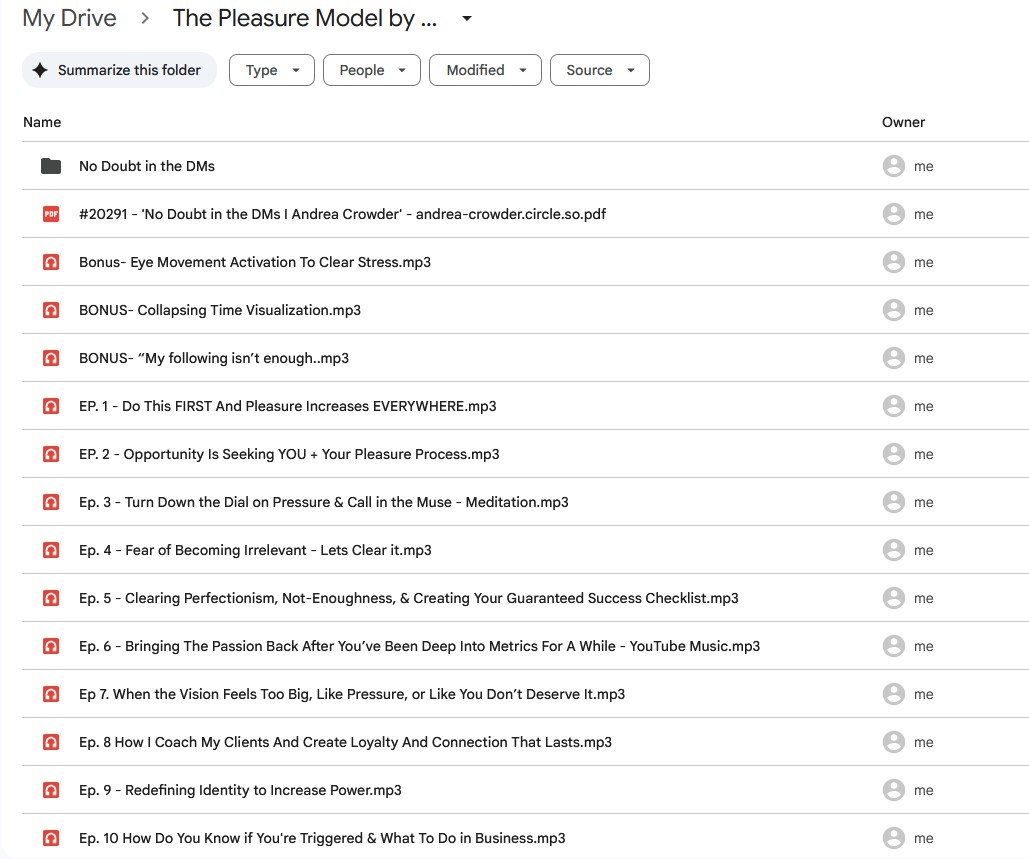Viewport: 1029px width, 859px height.
Task: Click owner avatar in the No Doubt folder row
Action: (x=893, y=166)
